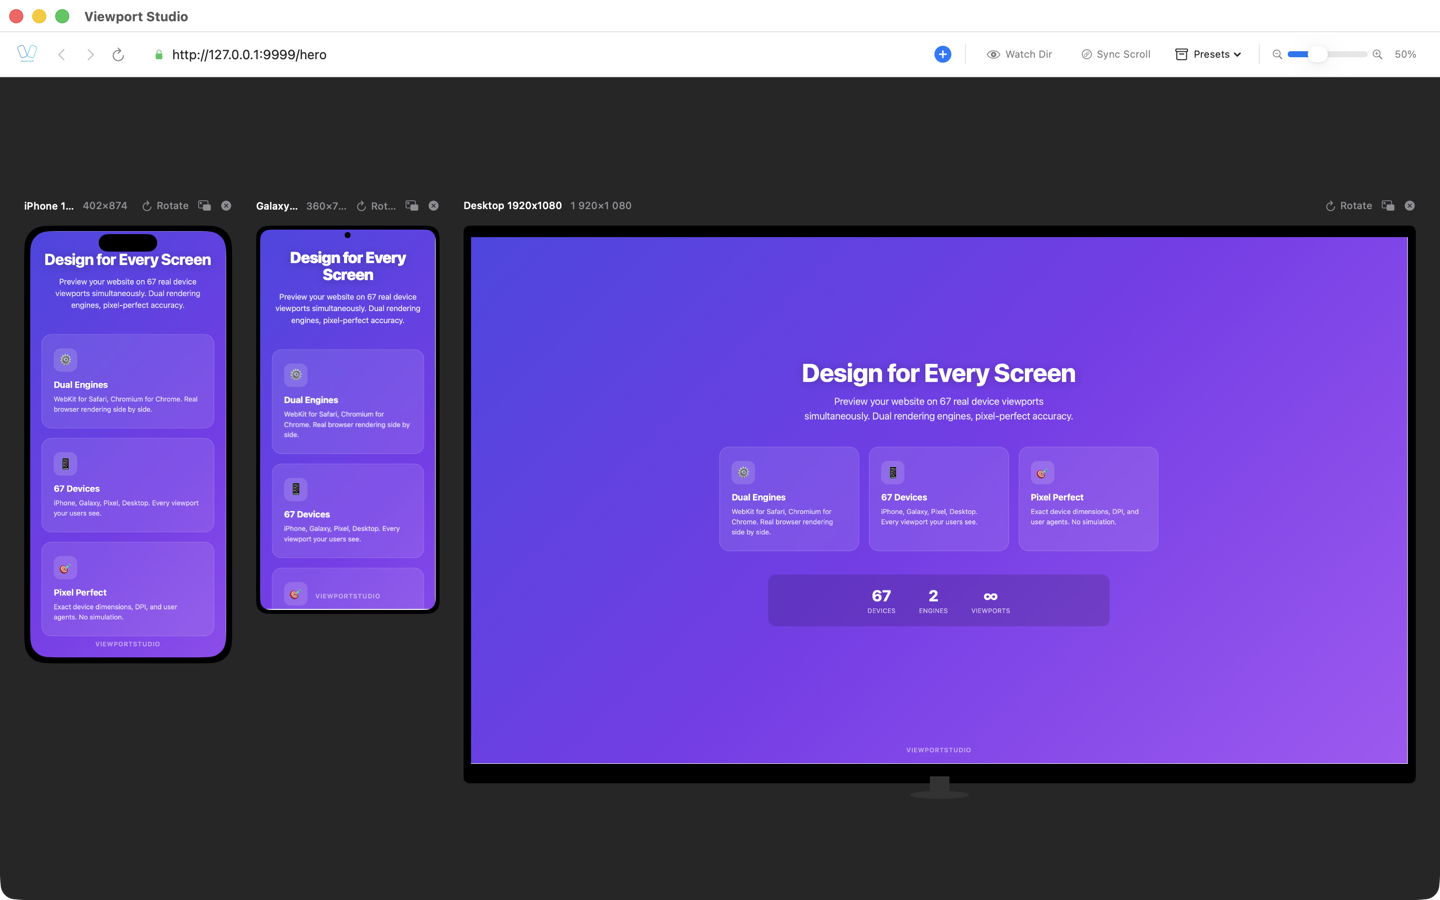Click Rotate on the Desktop viewport

tap(1349, 205)
